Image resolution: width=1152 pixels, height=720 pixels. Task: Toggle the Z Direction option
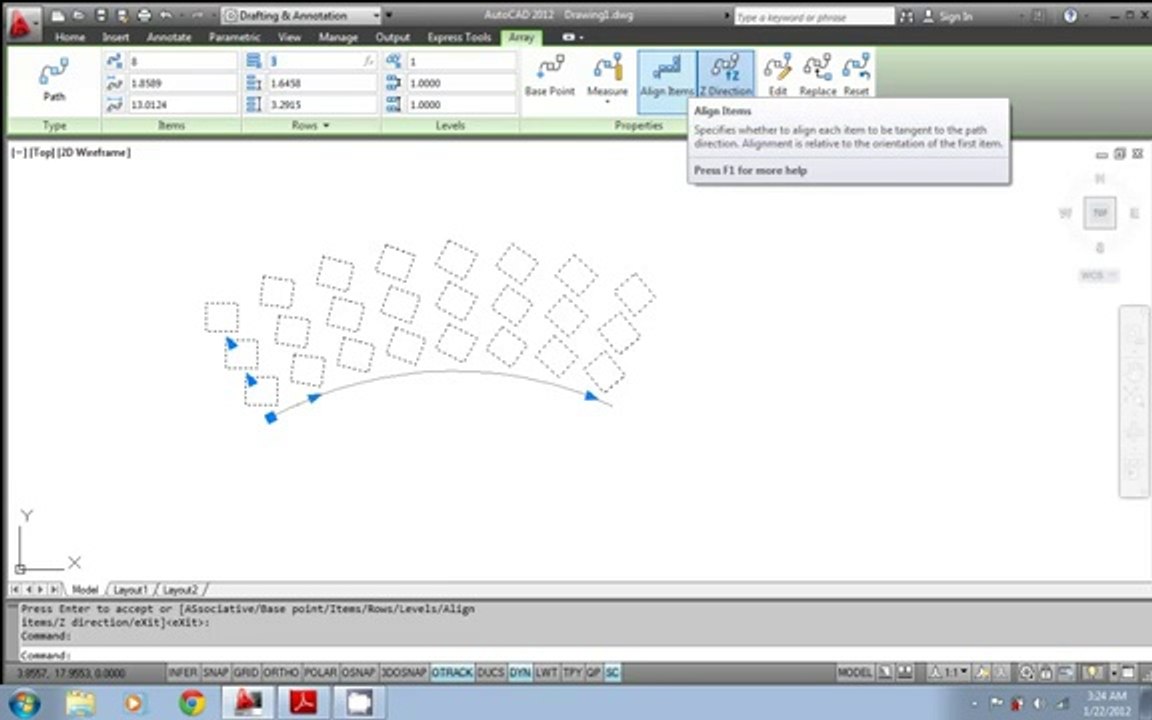726,75
